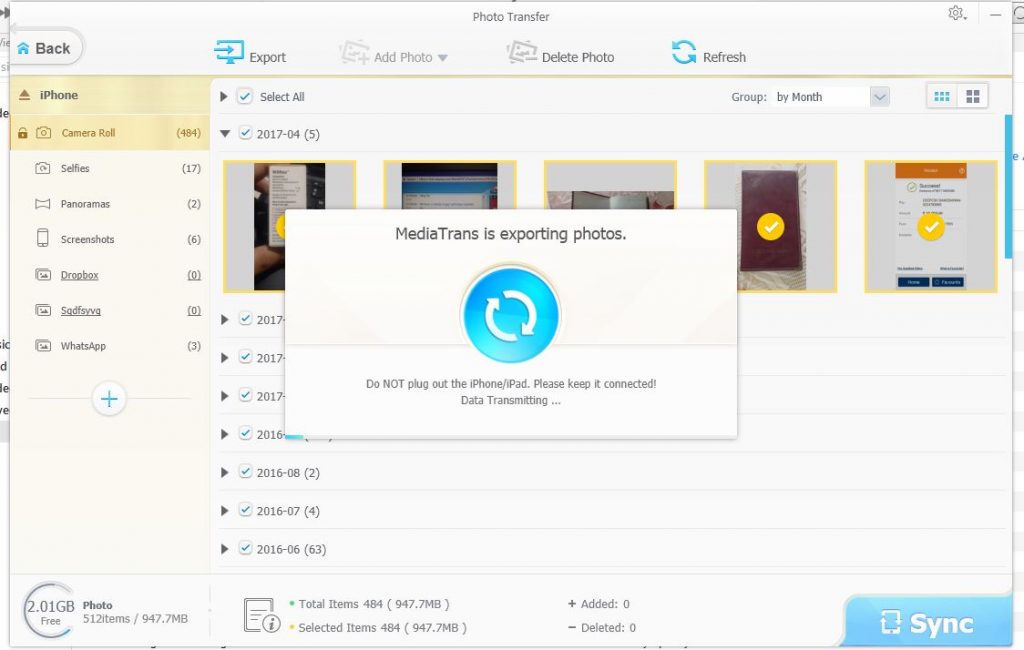The width and height of the screenshot is (1024, 650).
Task: Click the Export photos icon
Action: click(229, 54)
